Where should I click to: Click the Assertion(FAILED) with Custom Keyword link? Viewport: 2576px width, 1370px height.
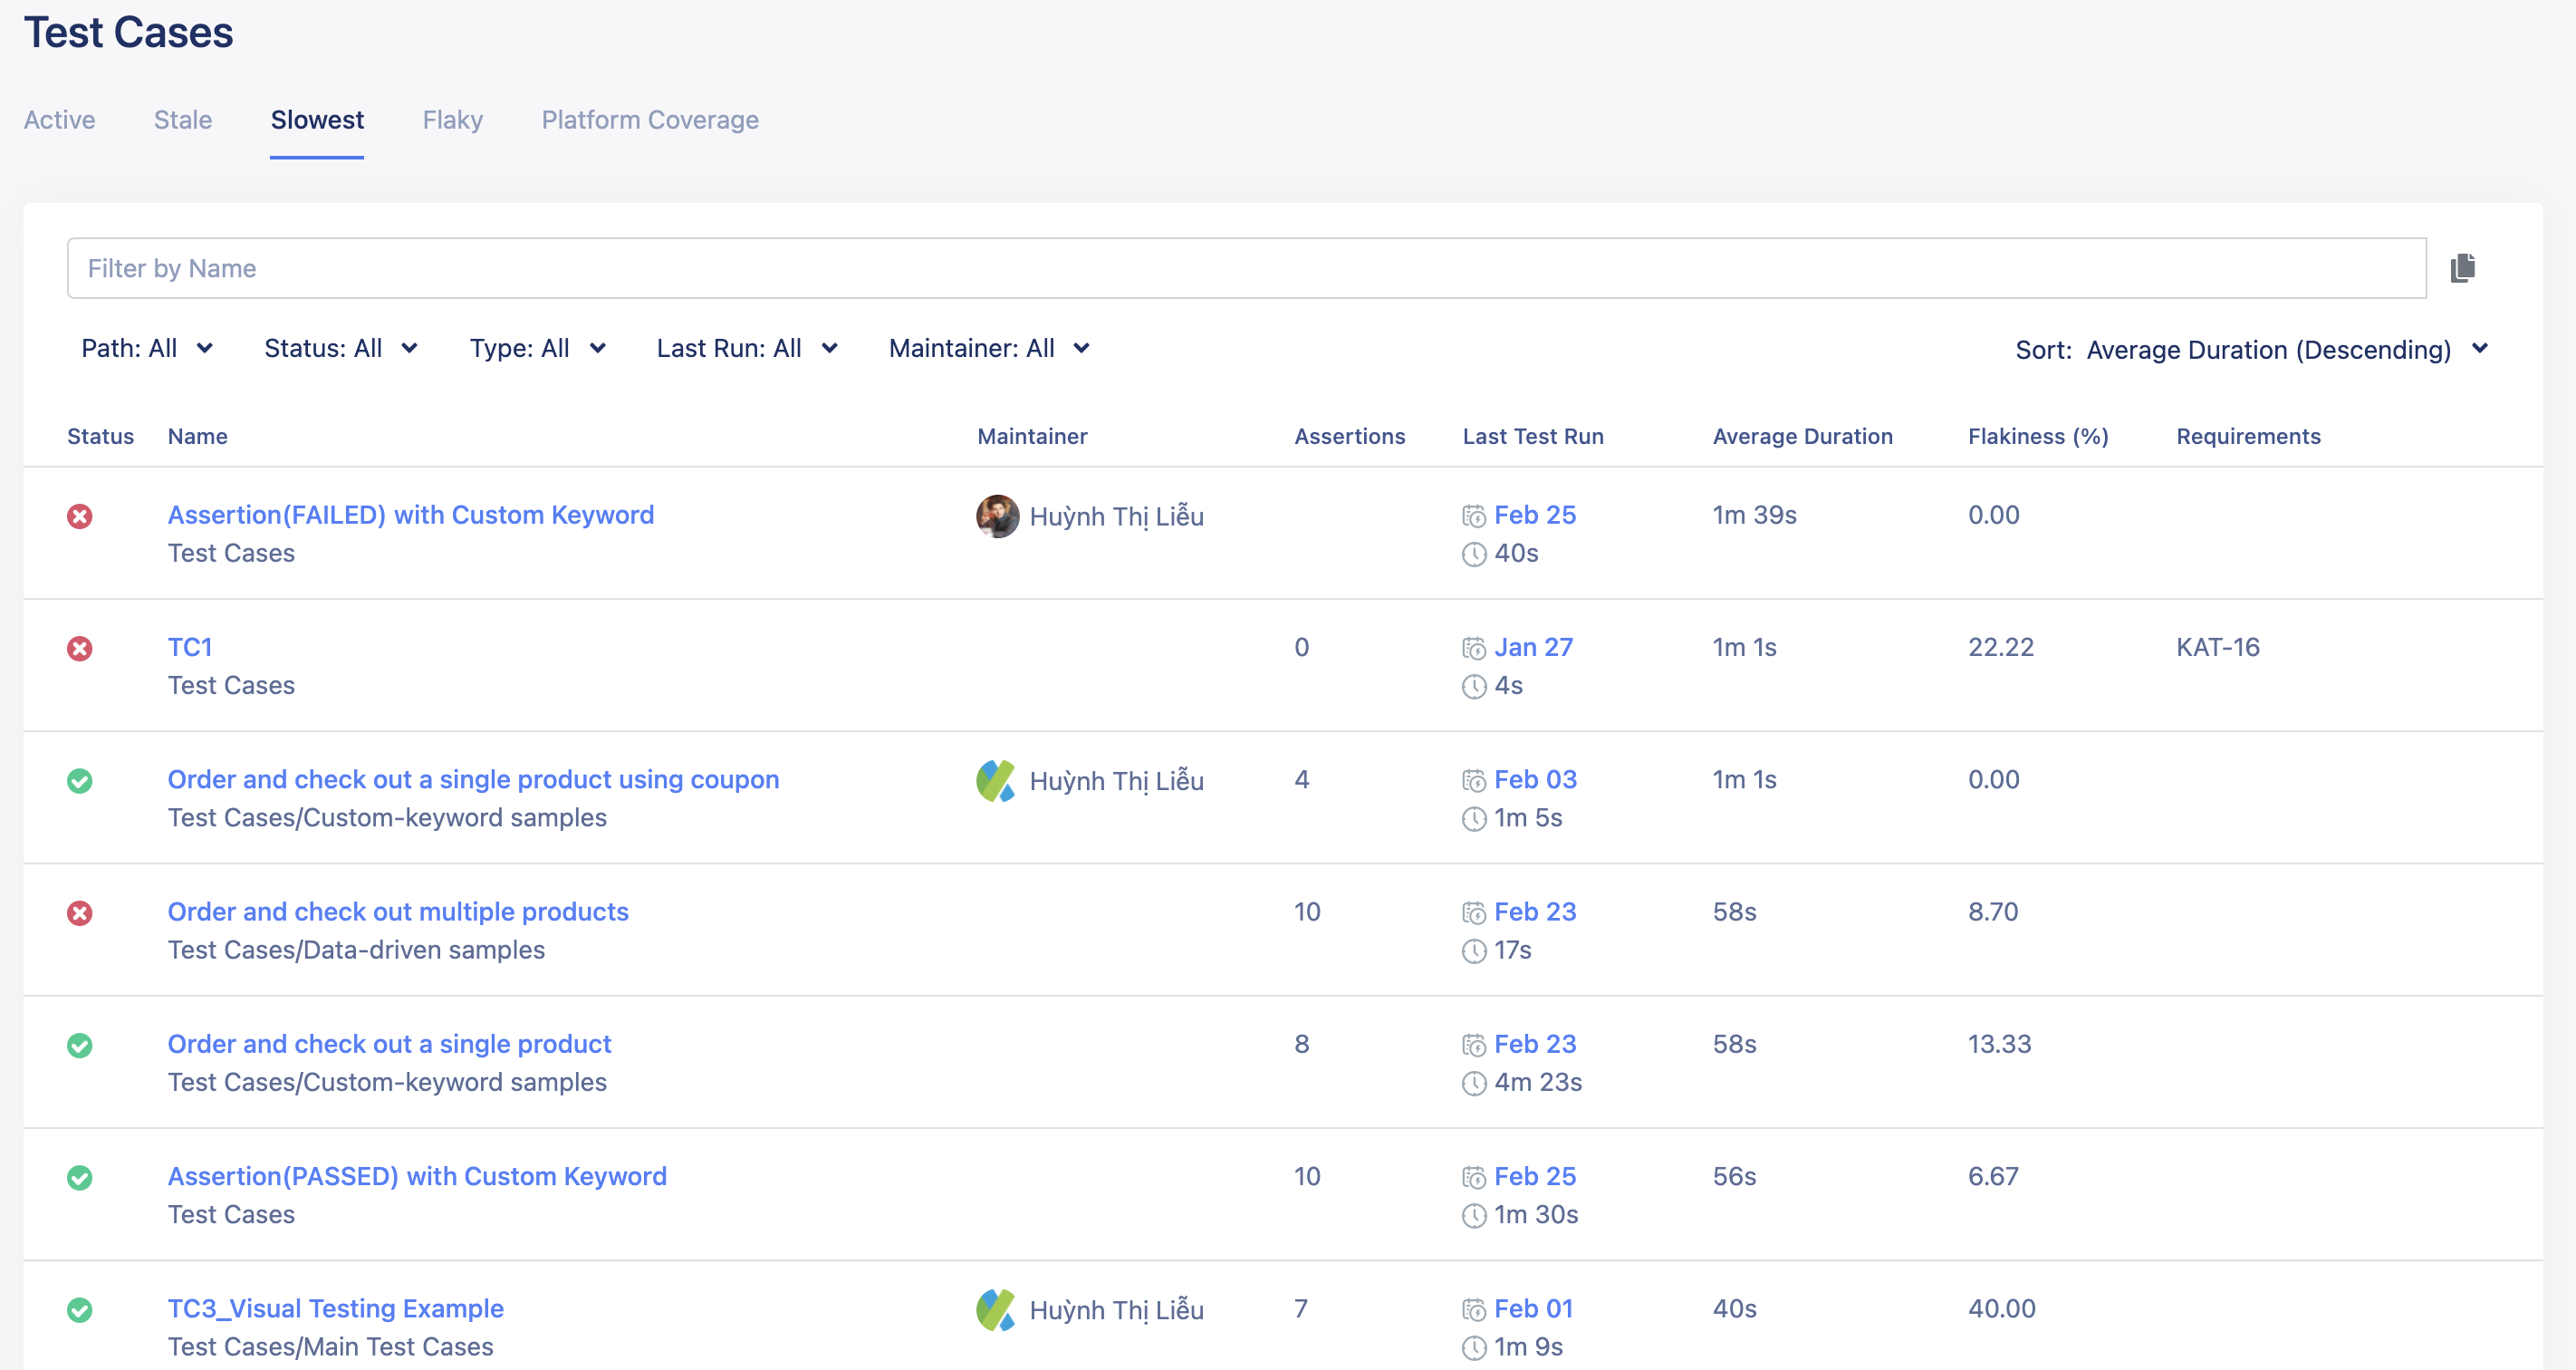409,515
